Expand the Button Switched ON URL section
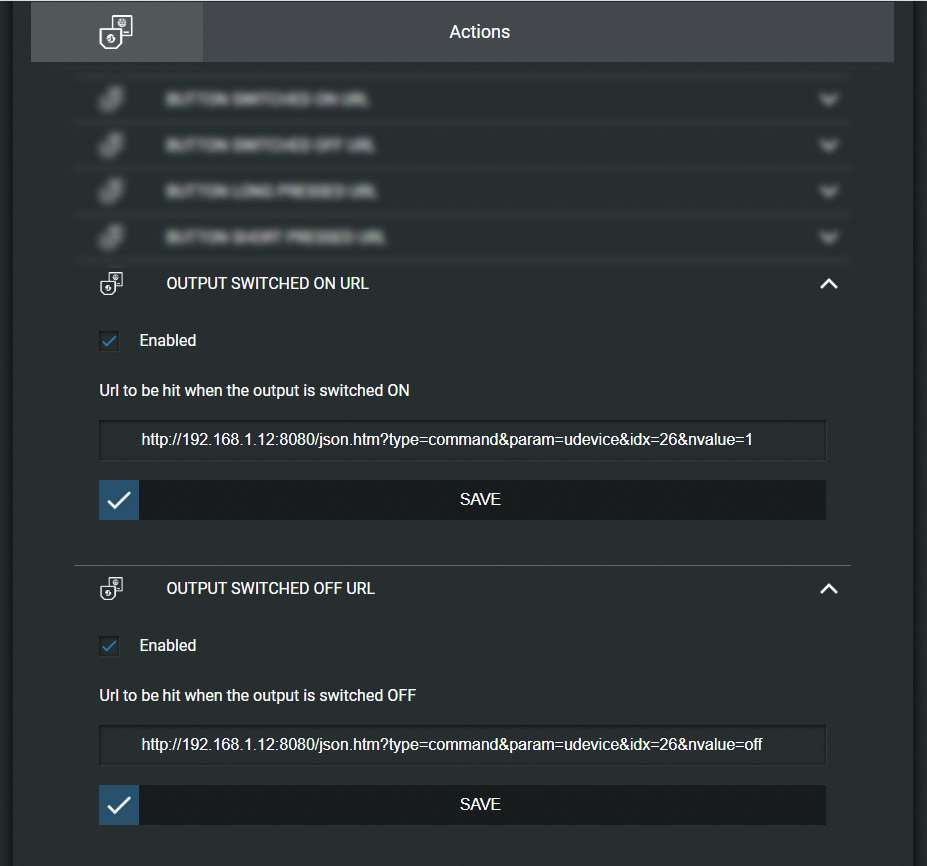Image resolution: width=927 pixels, height=866 pixels. [827, 100]
